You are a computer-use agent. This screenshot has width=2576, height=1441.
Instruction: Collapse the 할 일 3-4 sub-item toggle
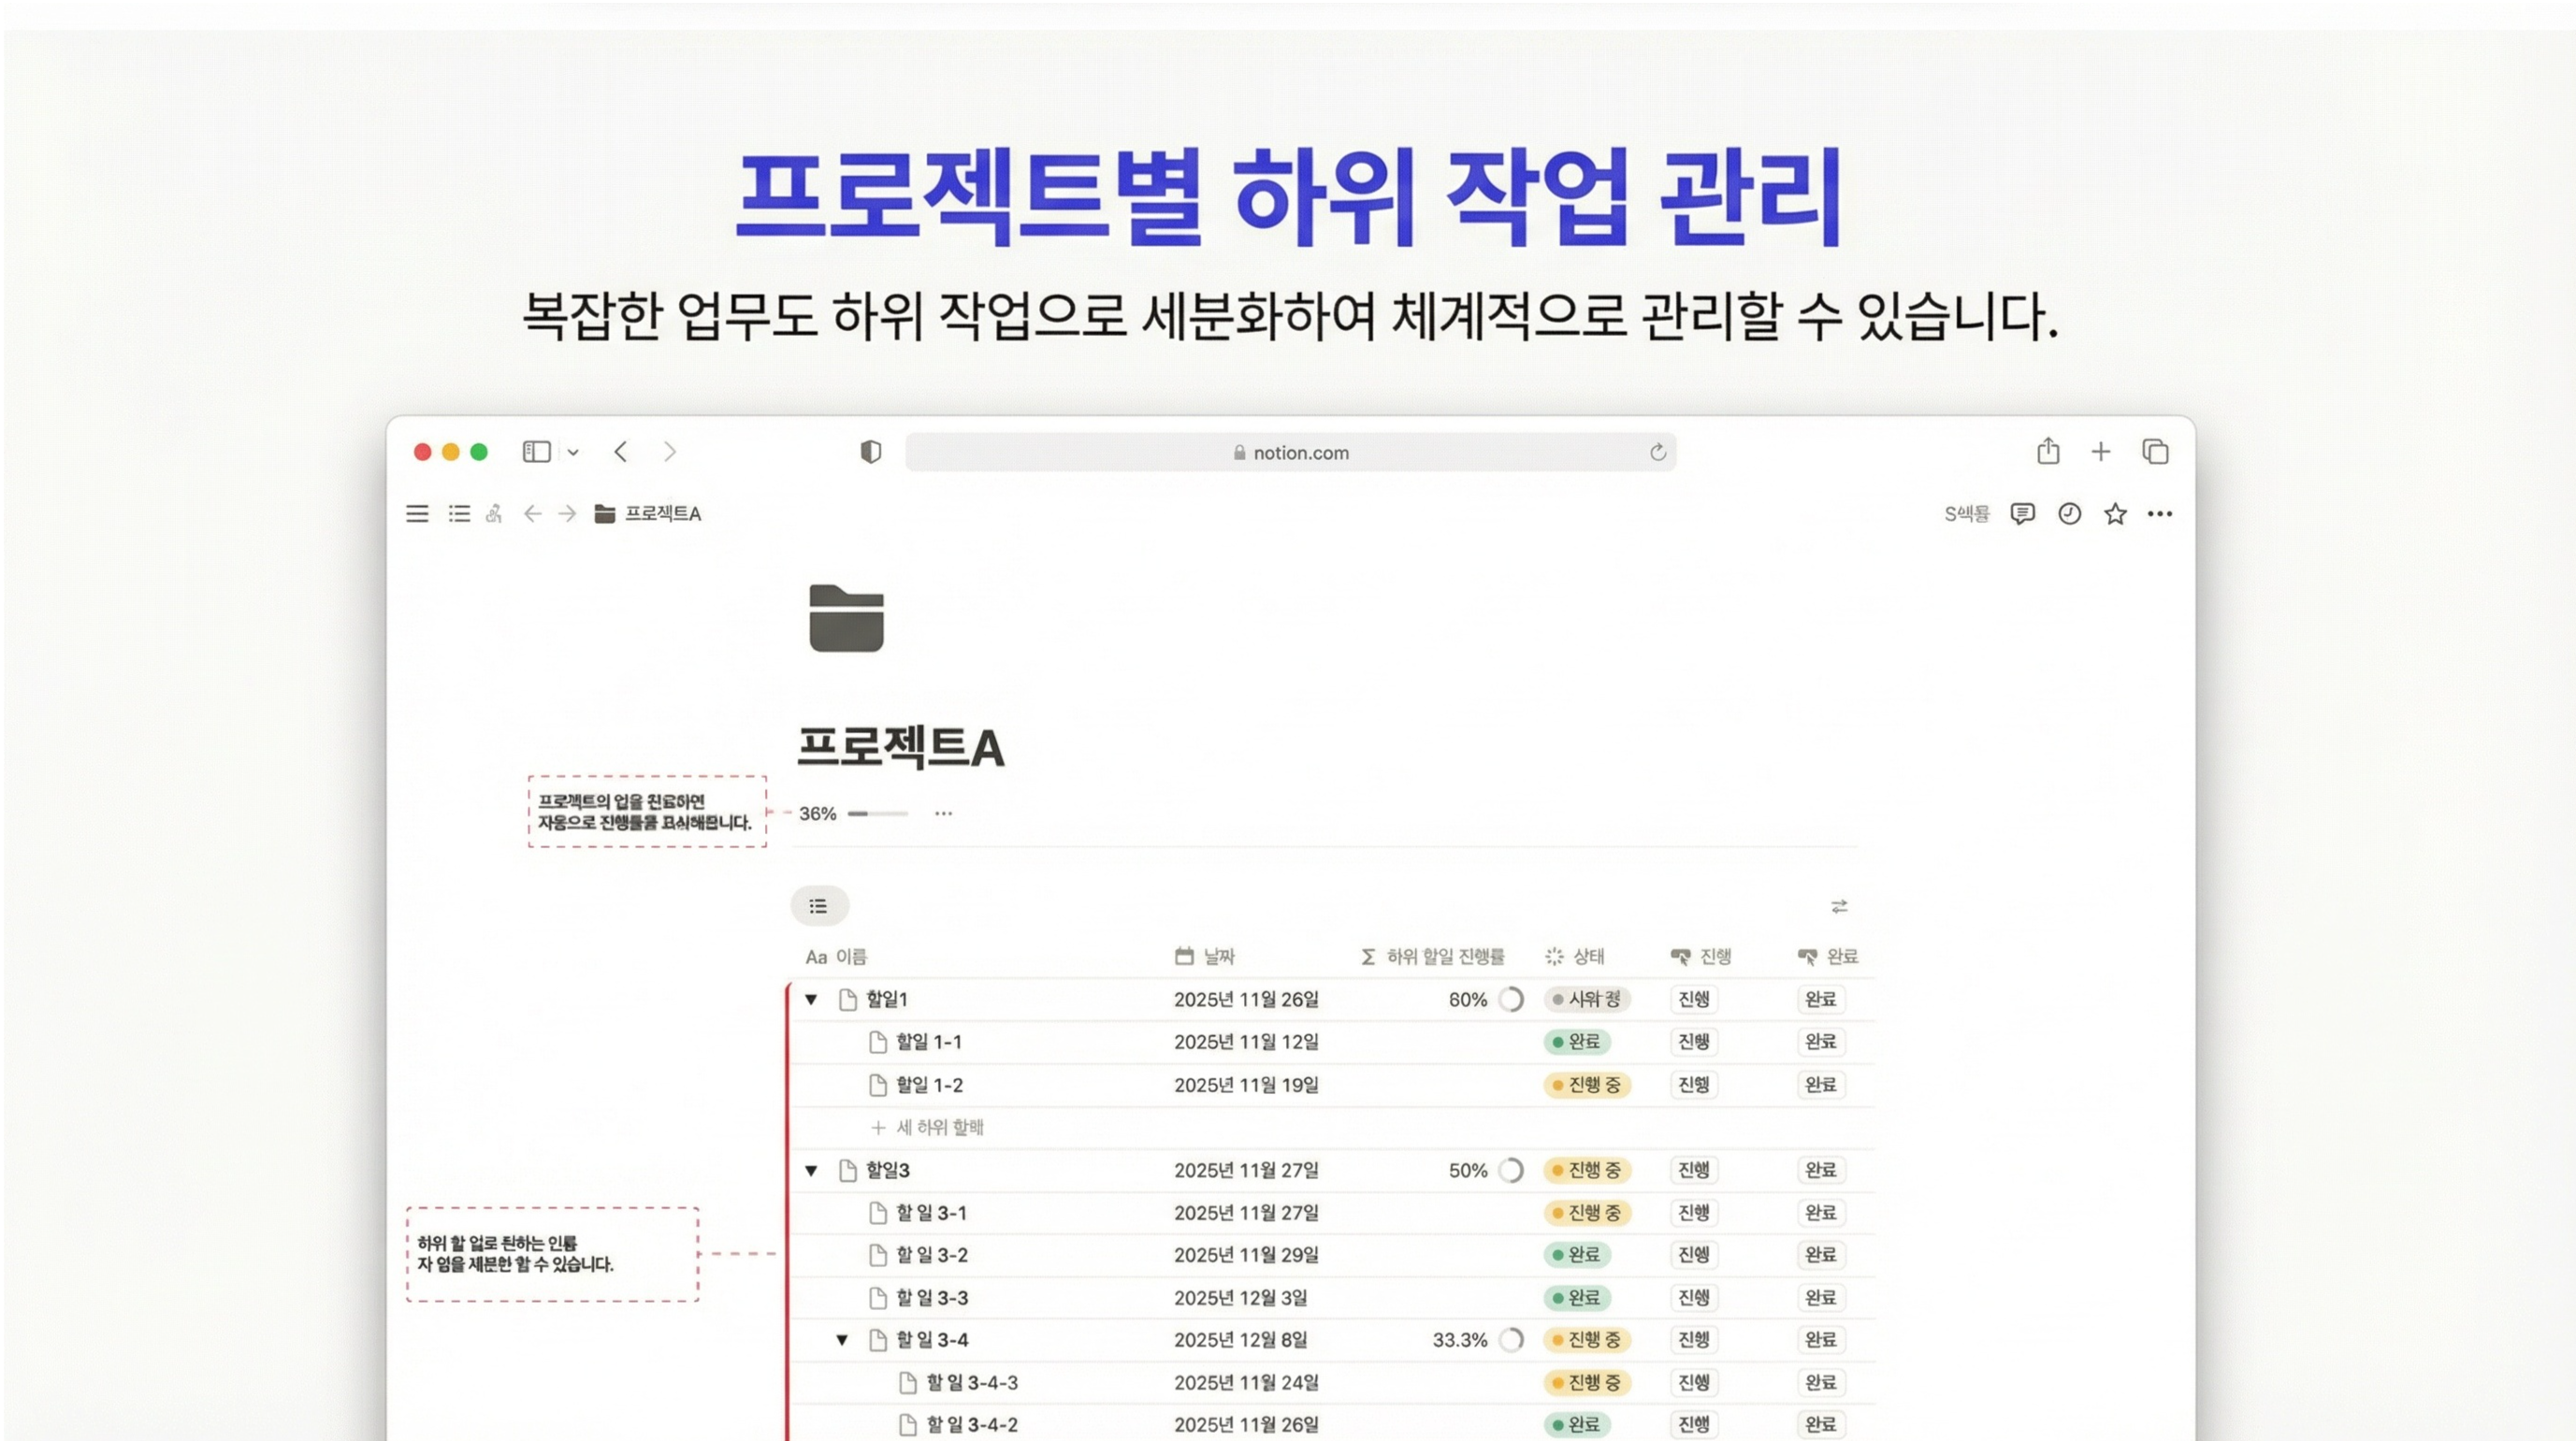click(842, 1340)
